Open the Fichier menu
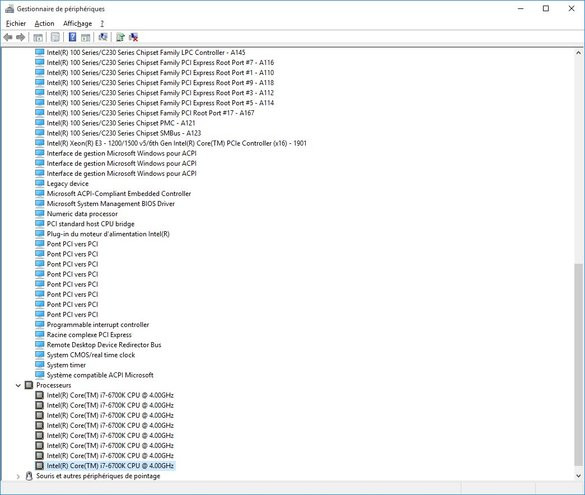 coord(16,24)
